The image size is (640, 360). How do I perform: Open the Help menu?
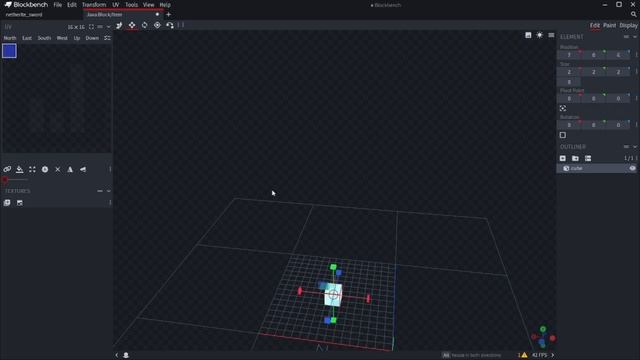[x=165, y=5]
